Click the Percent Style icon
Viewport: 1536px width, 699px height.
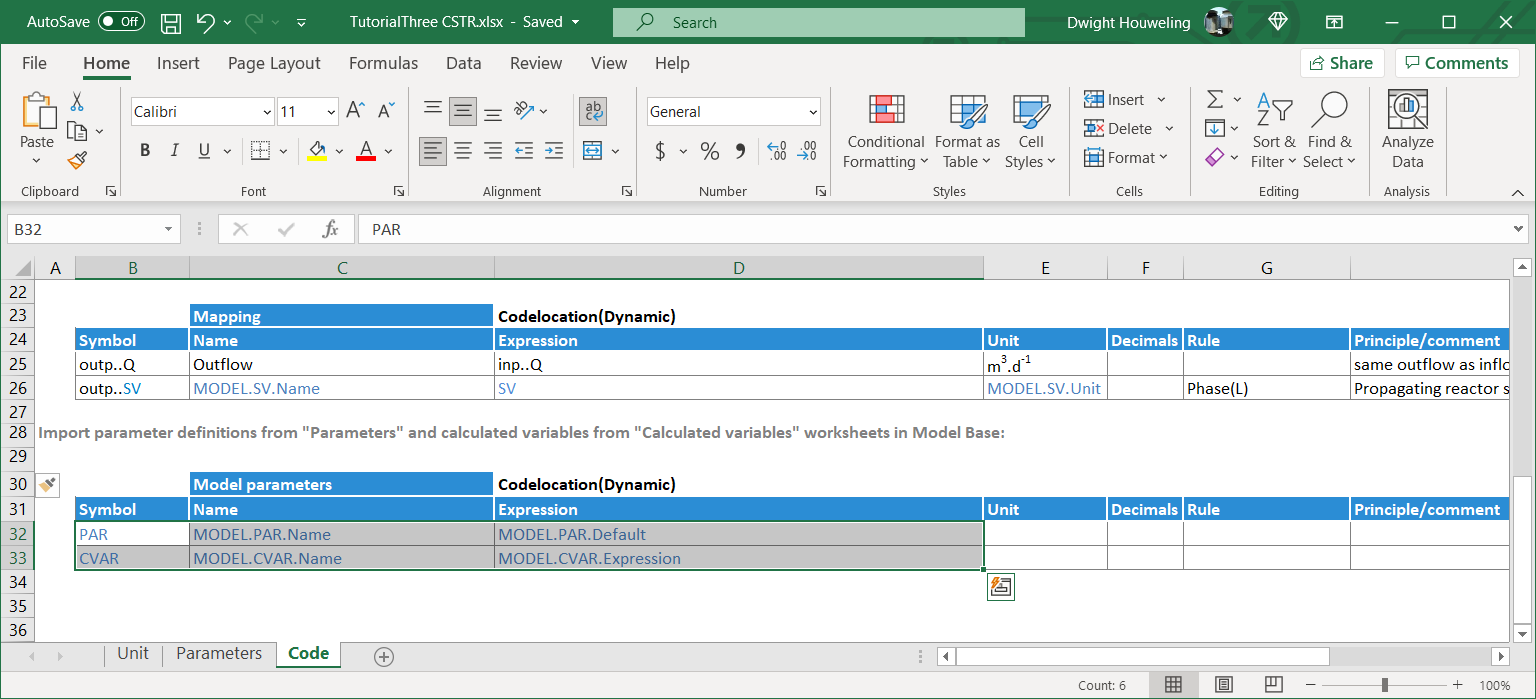pos(710,151)
